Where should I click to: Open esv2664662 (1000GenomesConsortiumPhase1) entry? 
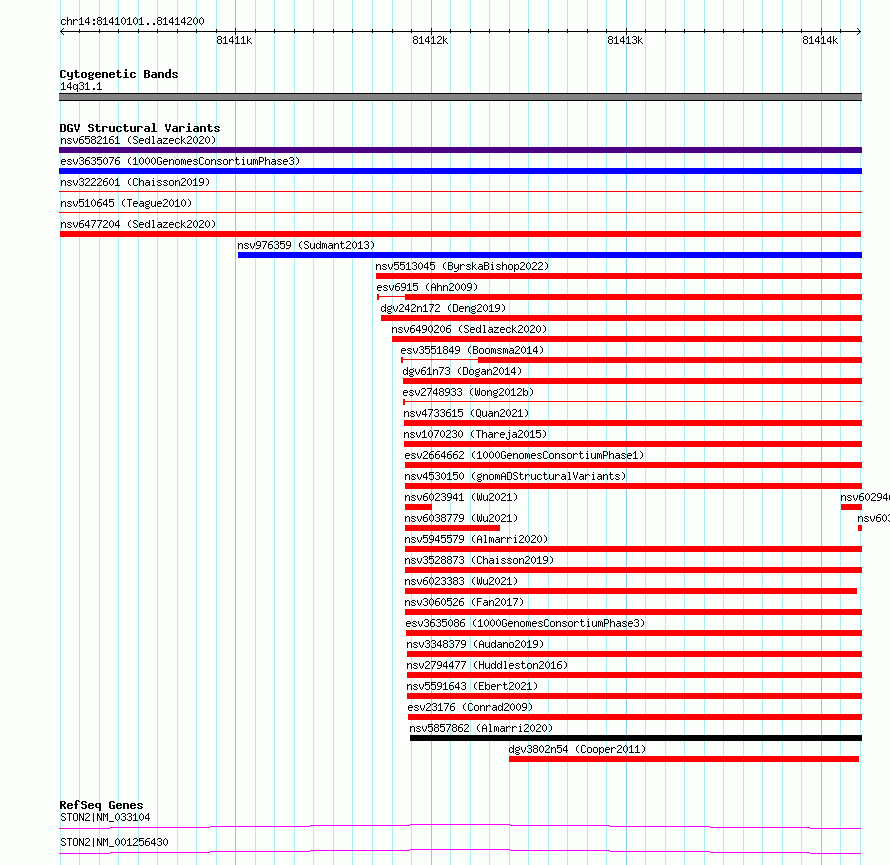(x=524, y=455)
